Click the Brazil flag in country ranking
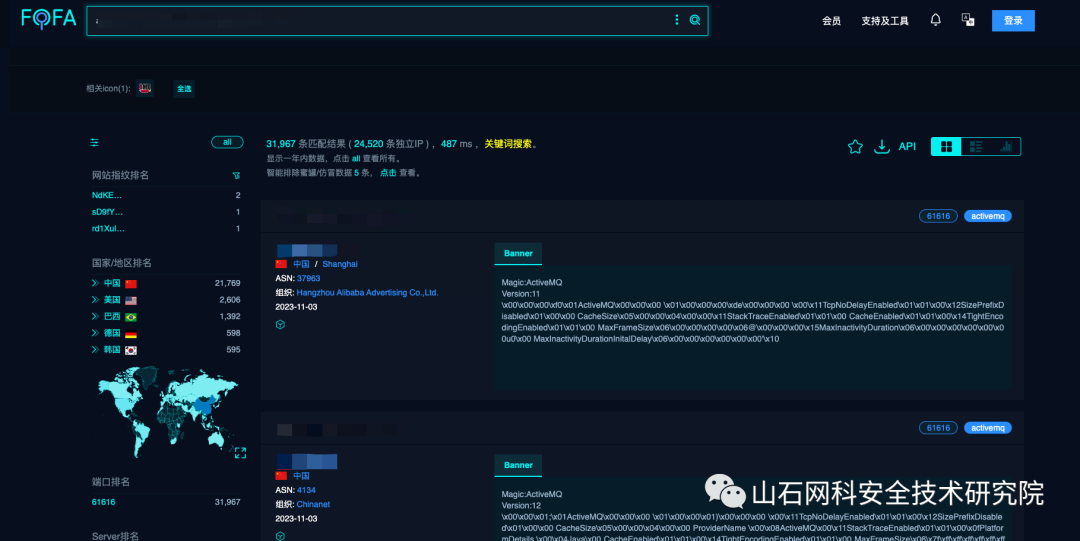The image size is (1080, 541). (x=131, y=317)
